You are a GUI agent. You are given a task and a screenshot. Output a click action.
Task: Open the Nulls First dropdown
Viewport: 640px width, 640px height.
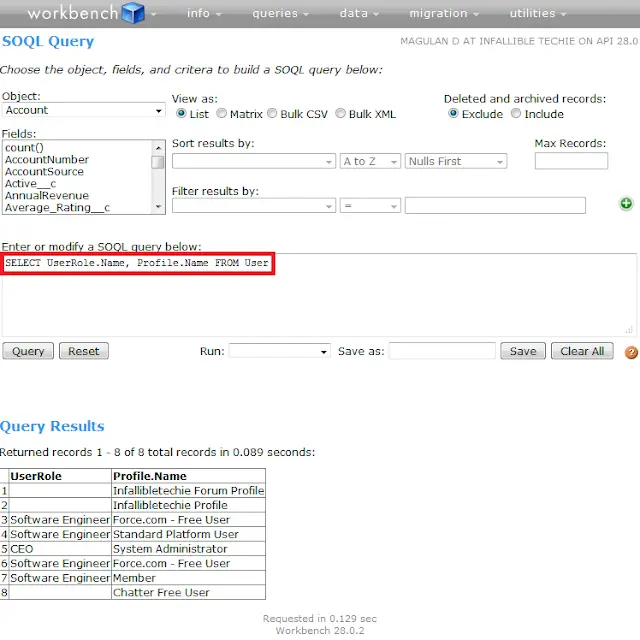click(x=456, y=161)
